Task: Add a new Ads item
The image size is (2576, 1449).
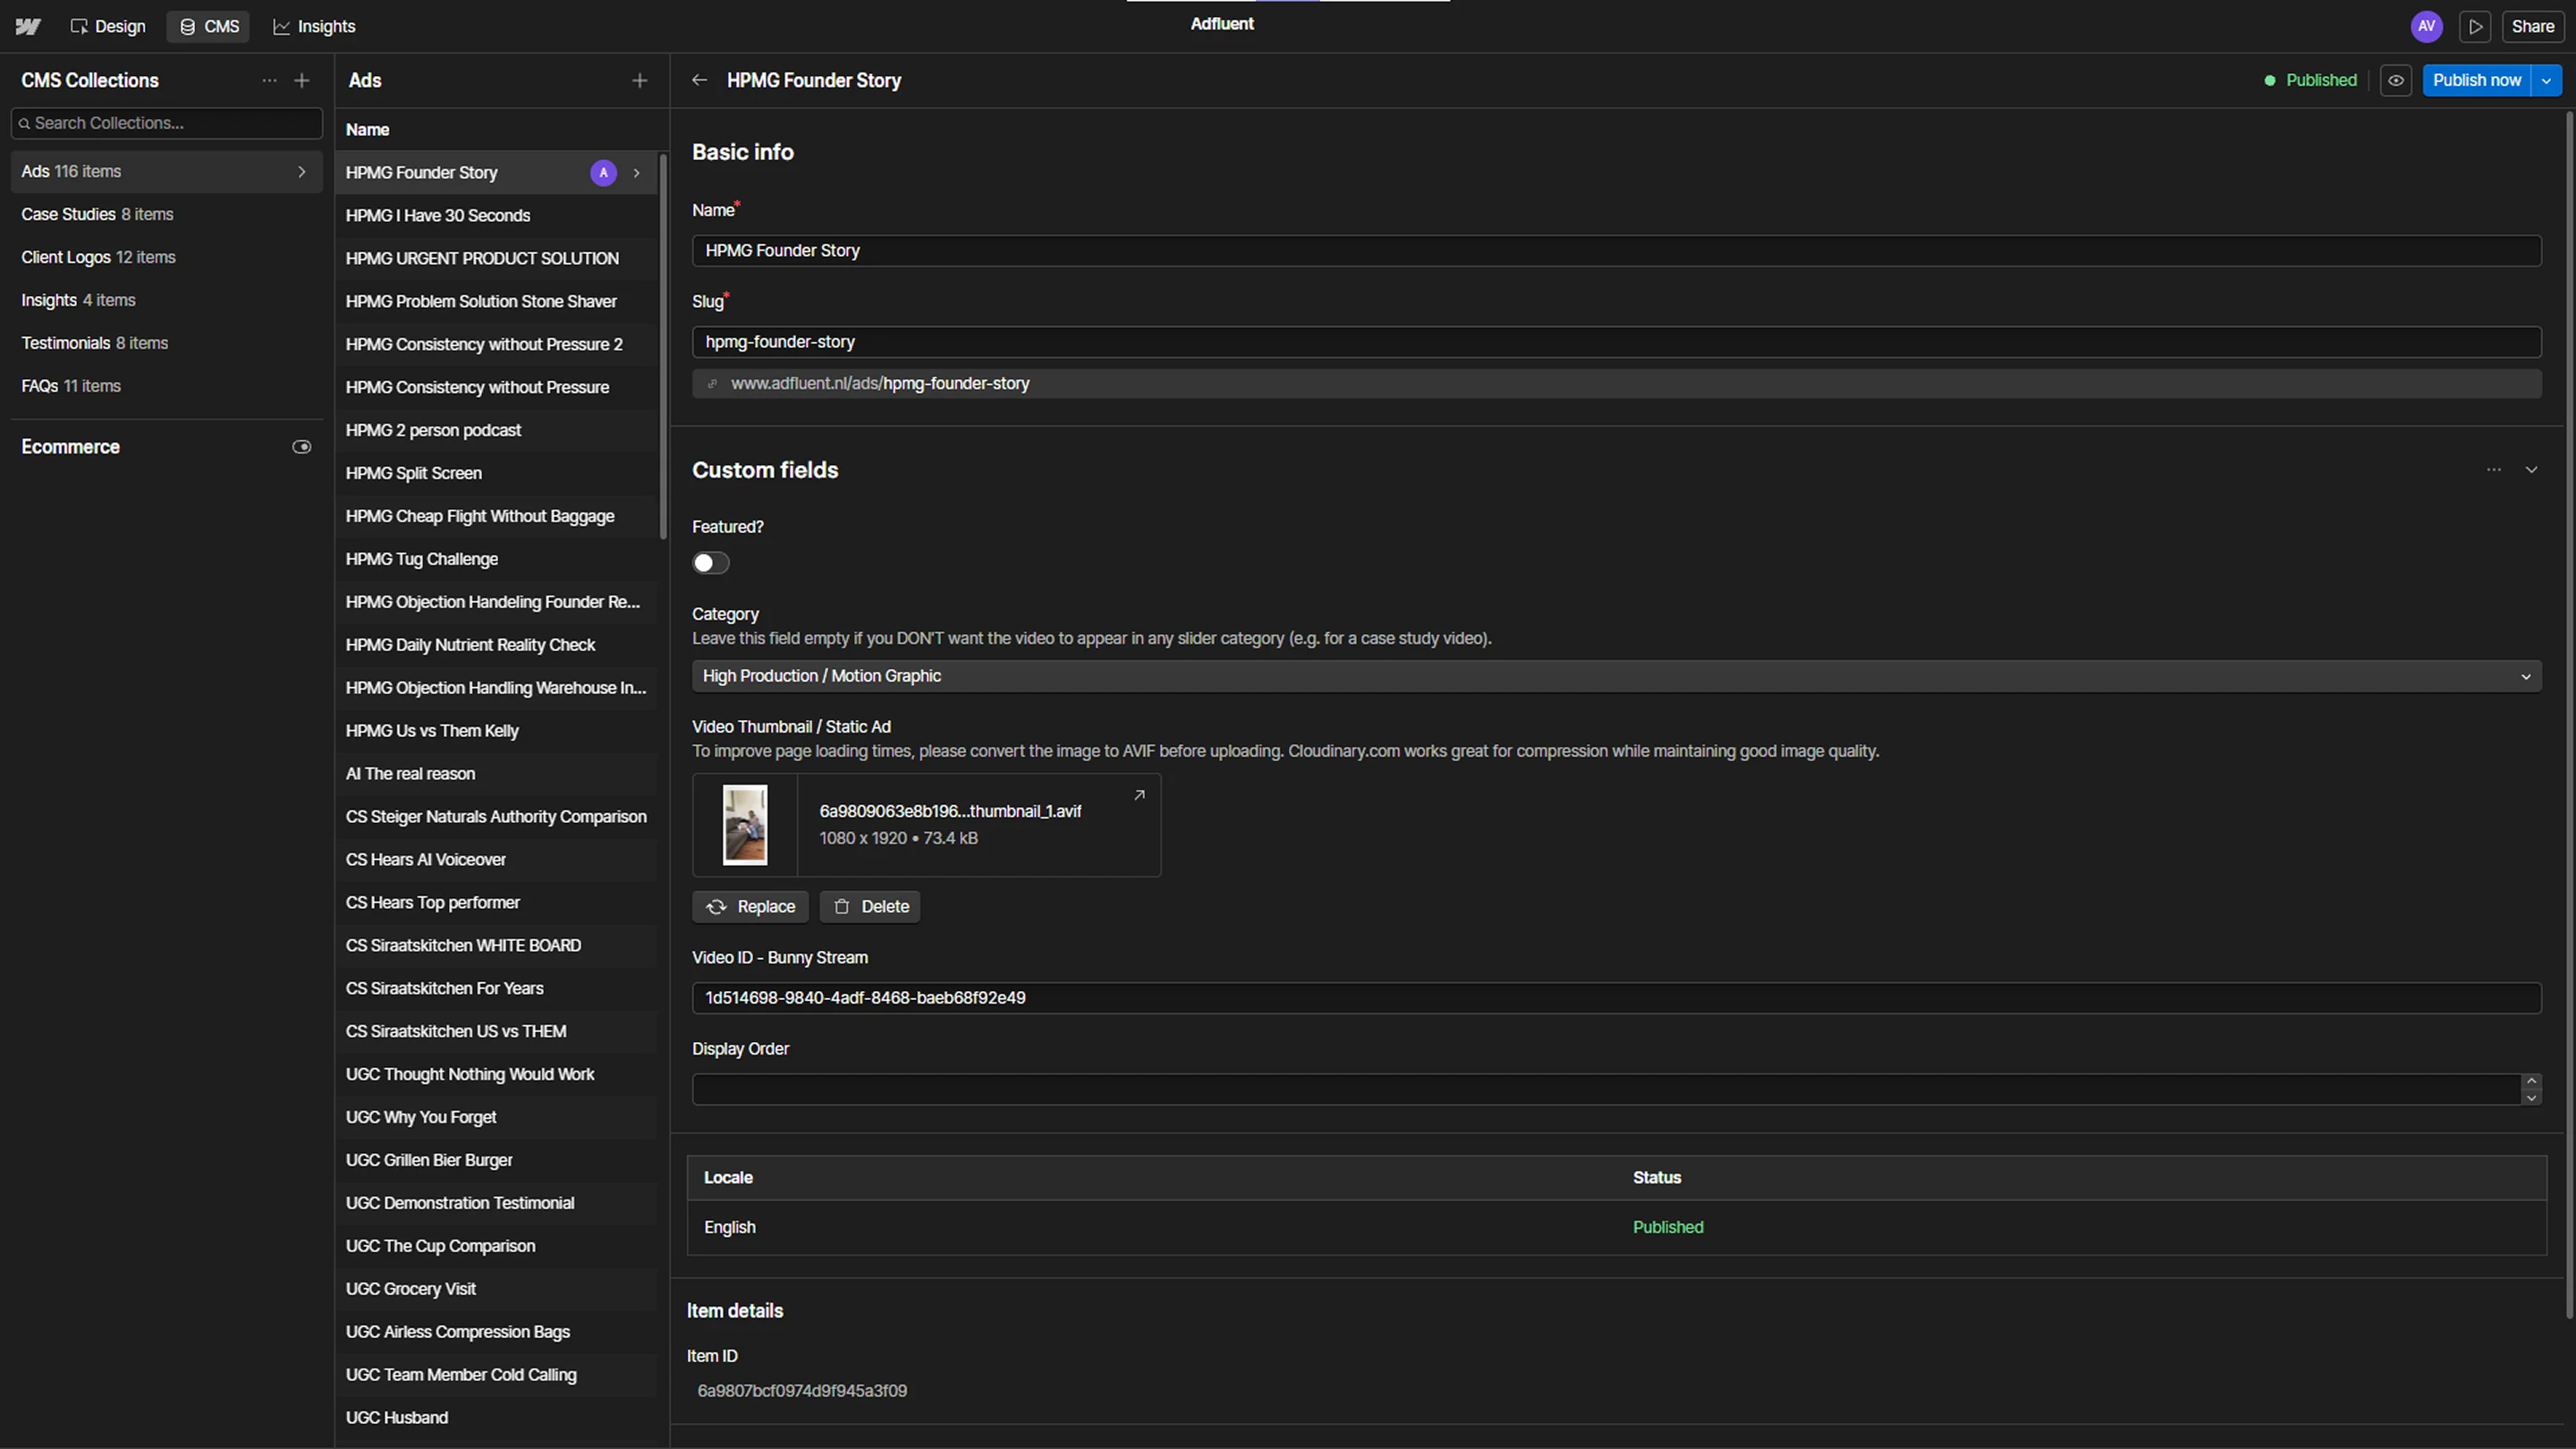Action: pos(640,80)
